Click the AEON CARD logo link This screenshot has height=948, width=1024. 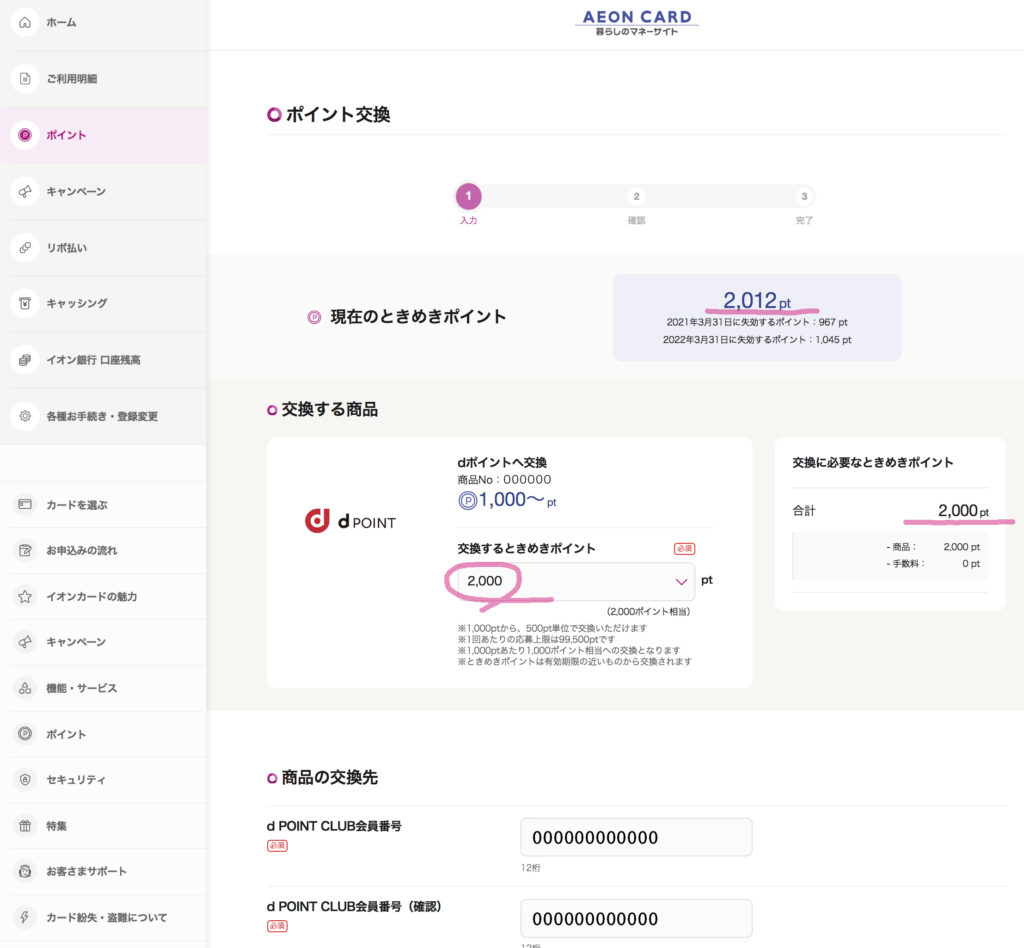pyautogui.click(x=637, y=22)
